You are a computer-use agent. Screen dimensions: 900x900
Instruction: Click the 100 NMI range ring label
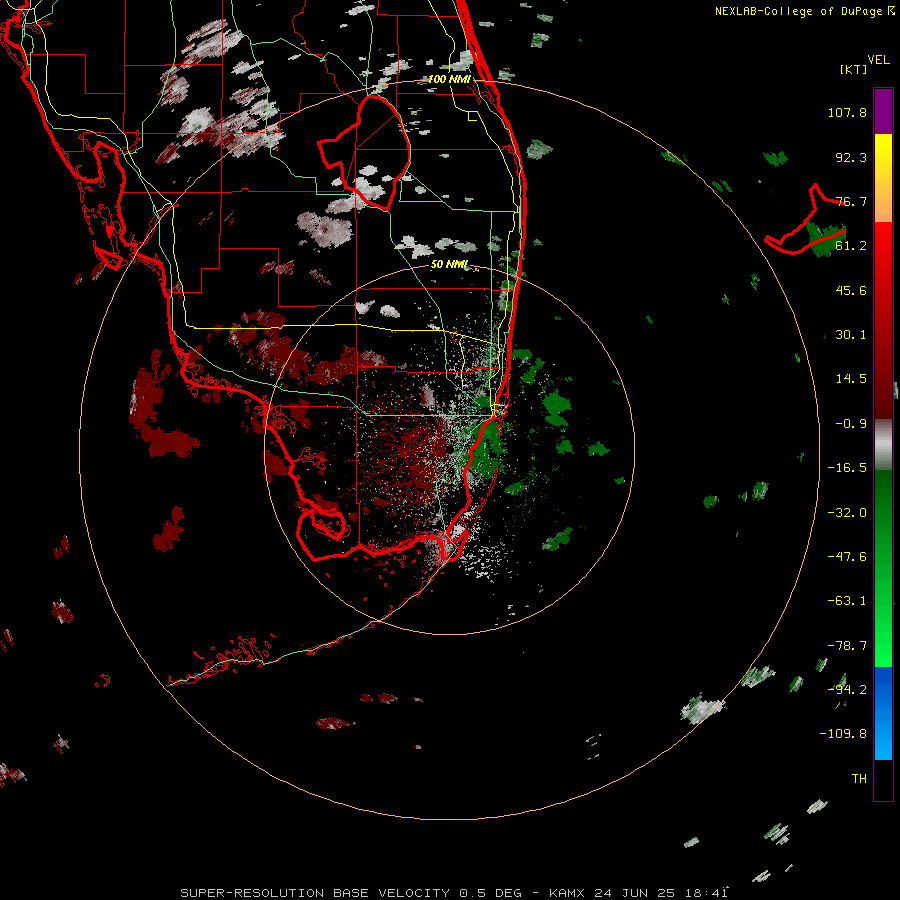[449, 79]
